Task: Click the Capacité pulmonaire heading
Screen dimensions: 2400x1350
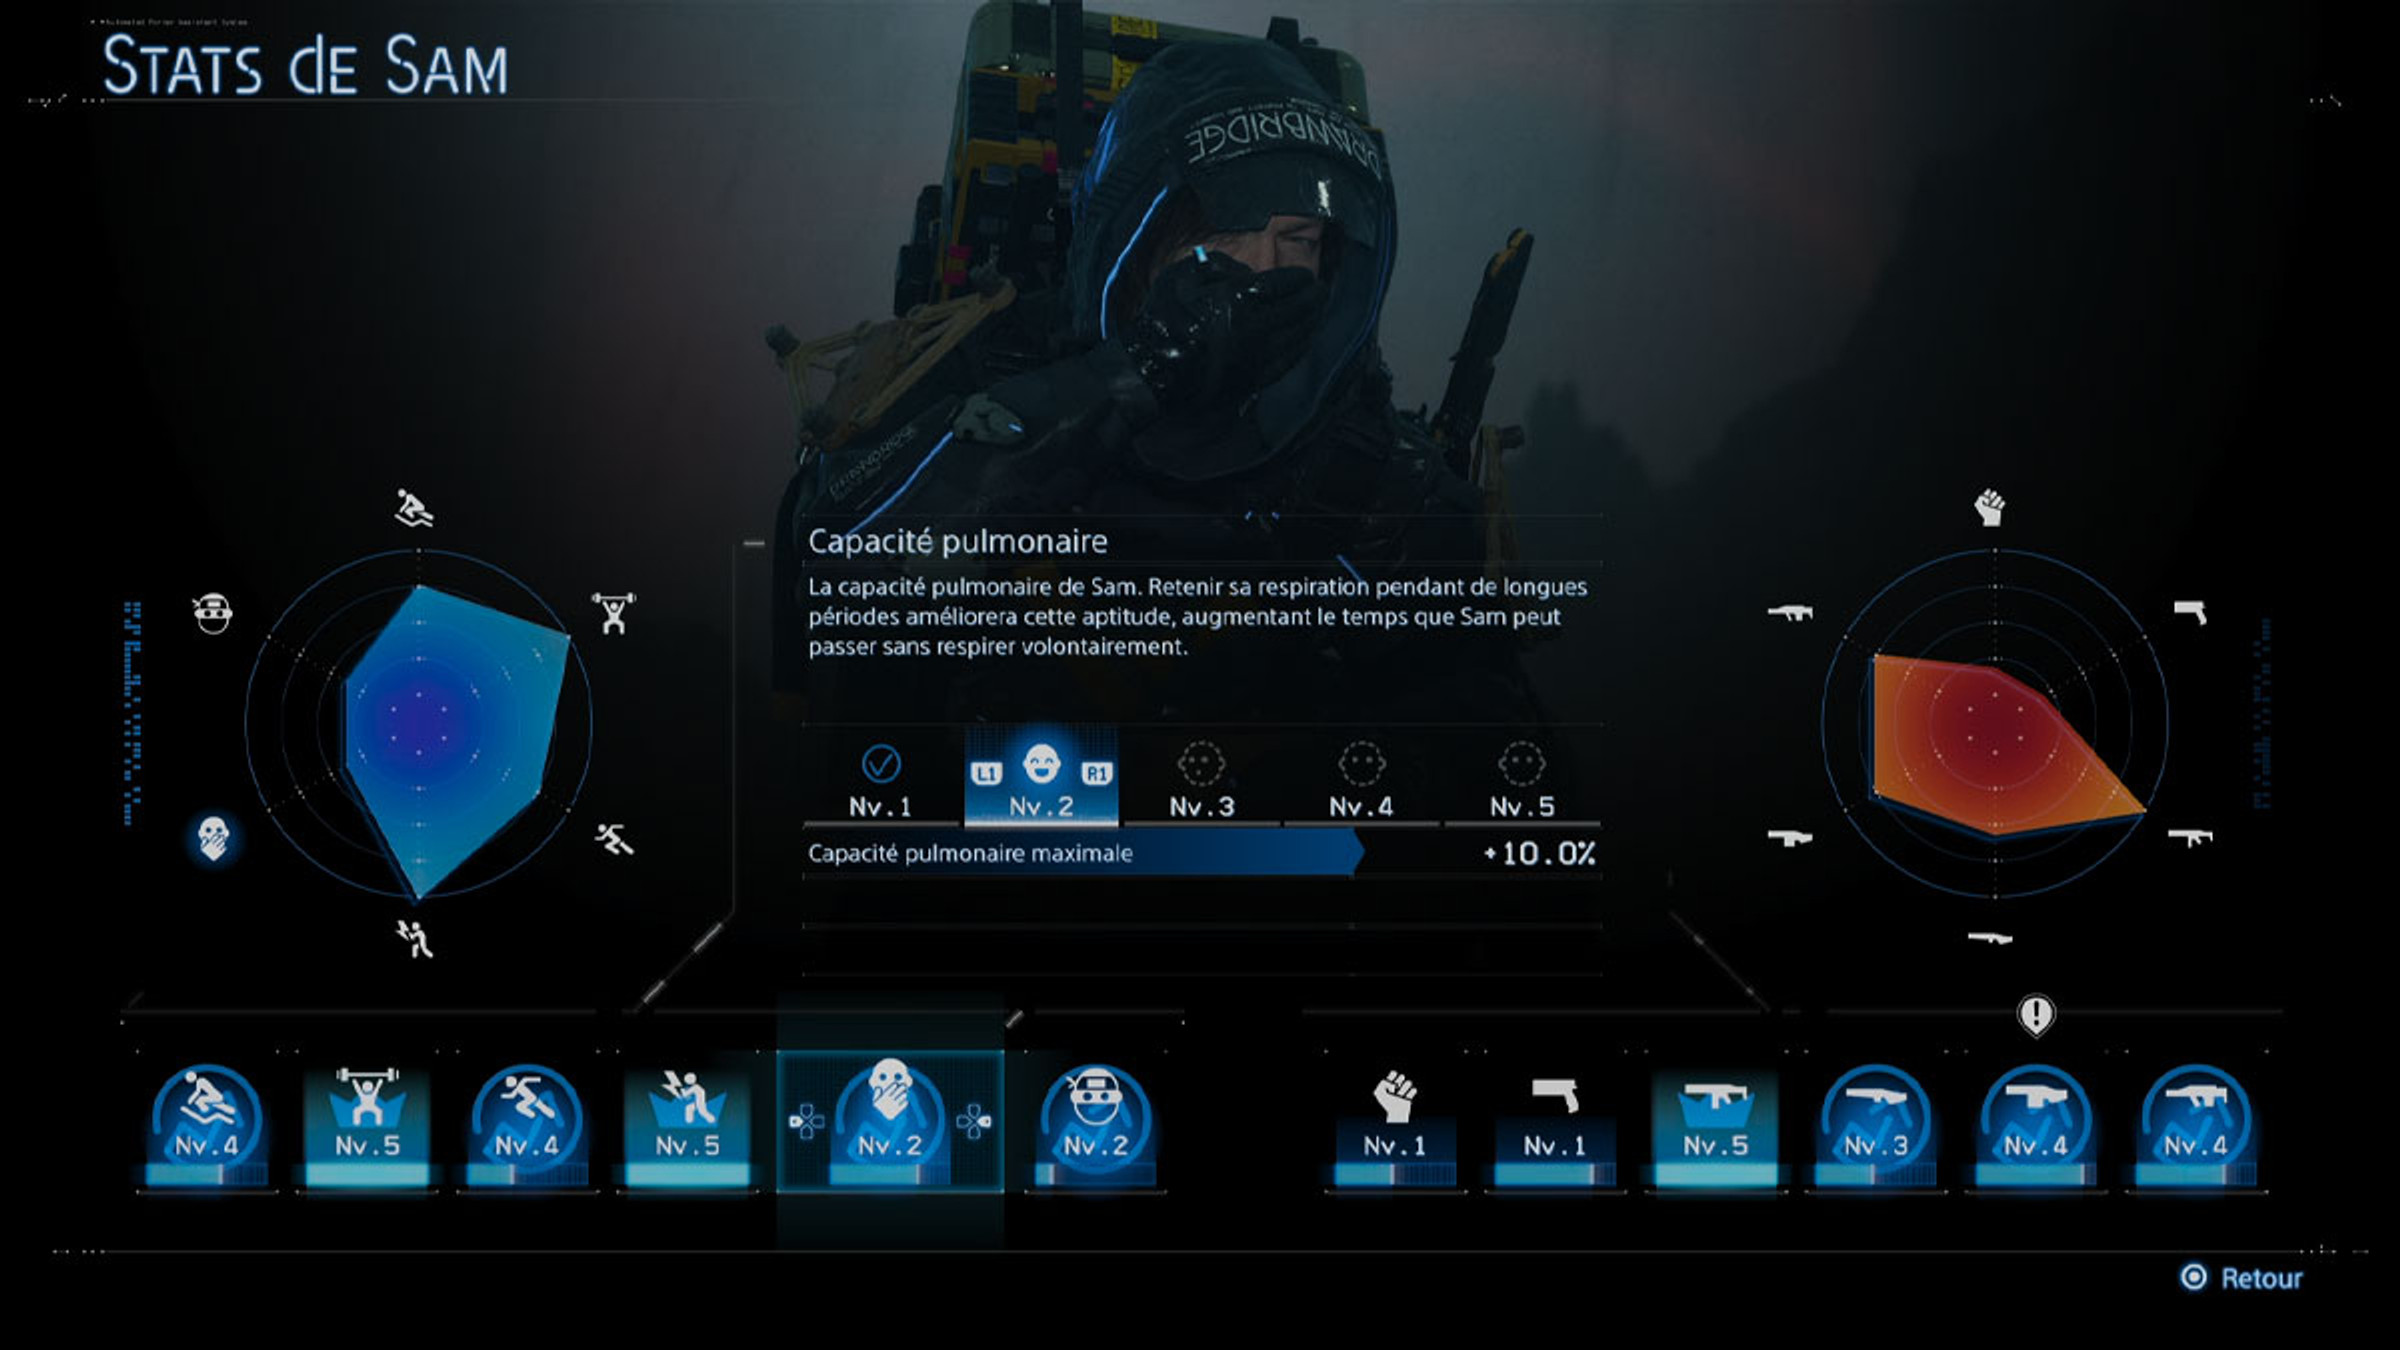Action: [957, 541]
